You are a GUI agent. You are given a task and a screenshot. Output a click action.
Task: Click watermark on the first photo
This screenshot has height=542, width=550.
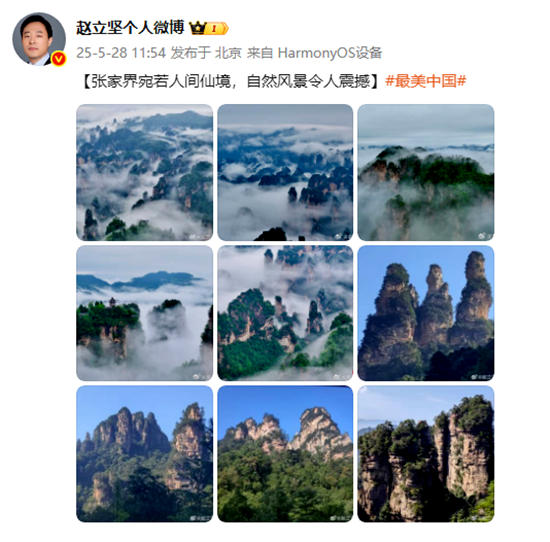[200, 237]
